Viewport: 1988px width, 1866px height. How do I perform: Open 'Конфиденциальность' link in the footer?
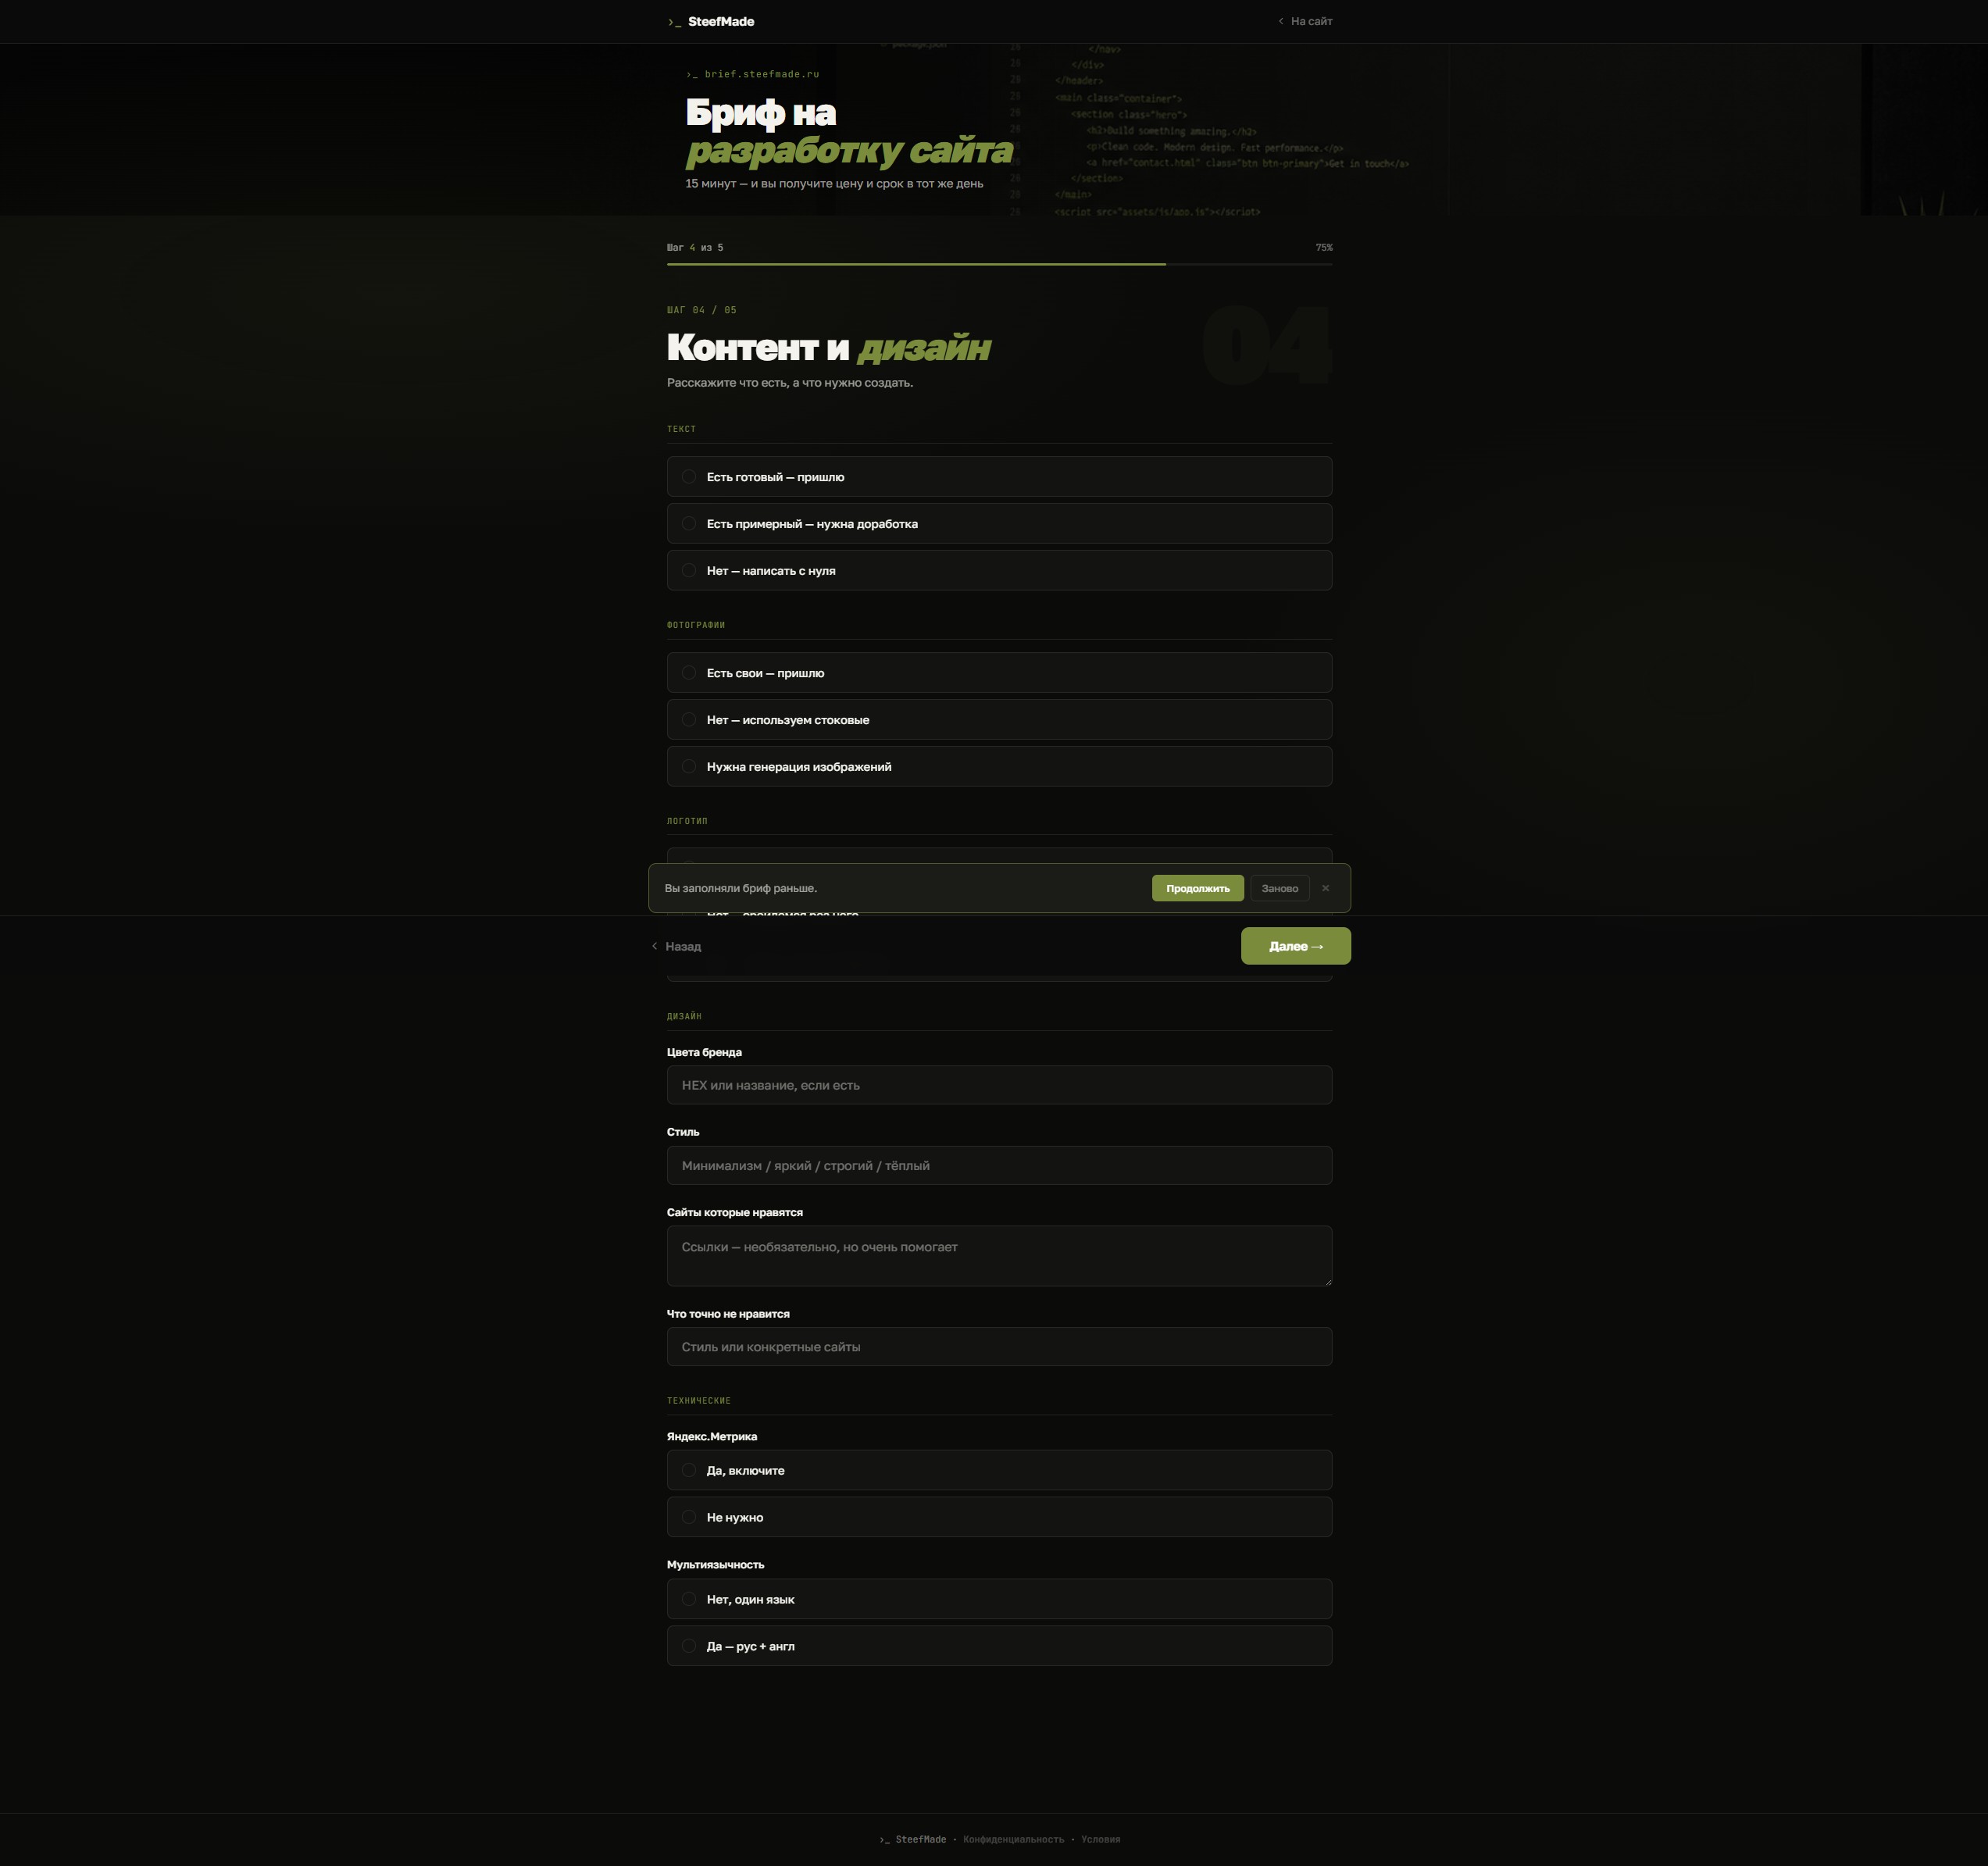1013,1839
